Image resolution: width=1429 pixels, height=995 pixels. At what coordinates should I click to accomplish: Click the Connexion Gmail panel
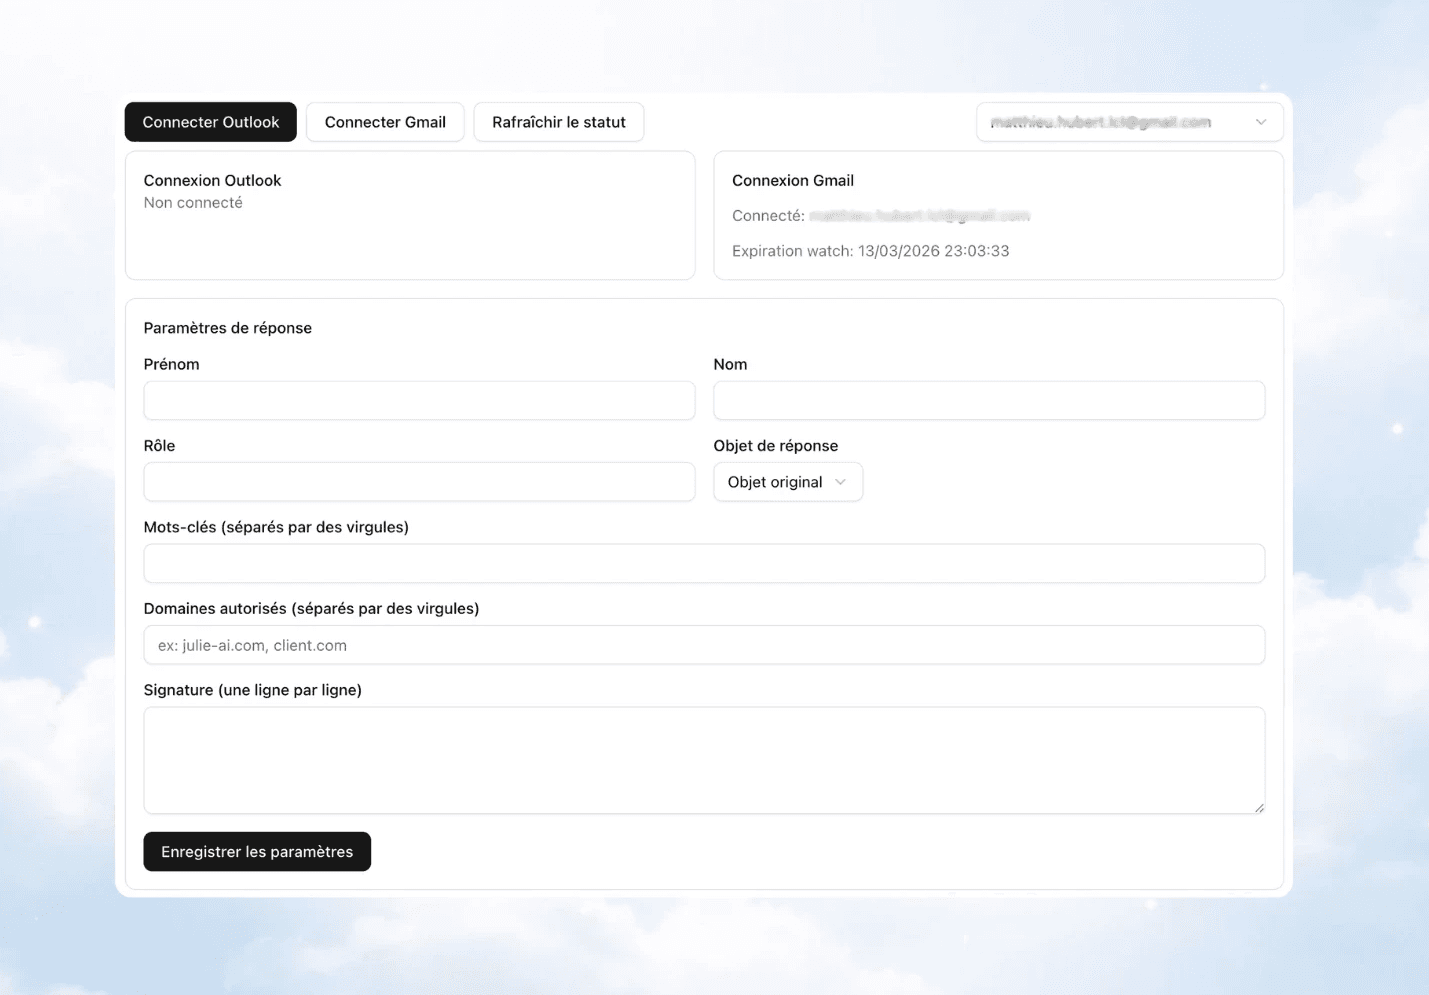pos(997,215)
